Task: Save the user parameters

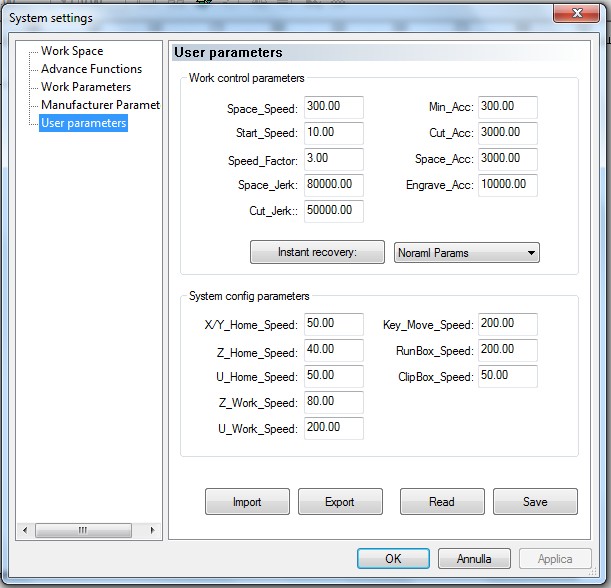Action: (x=535, y=502)
